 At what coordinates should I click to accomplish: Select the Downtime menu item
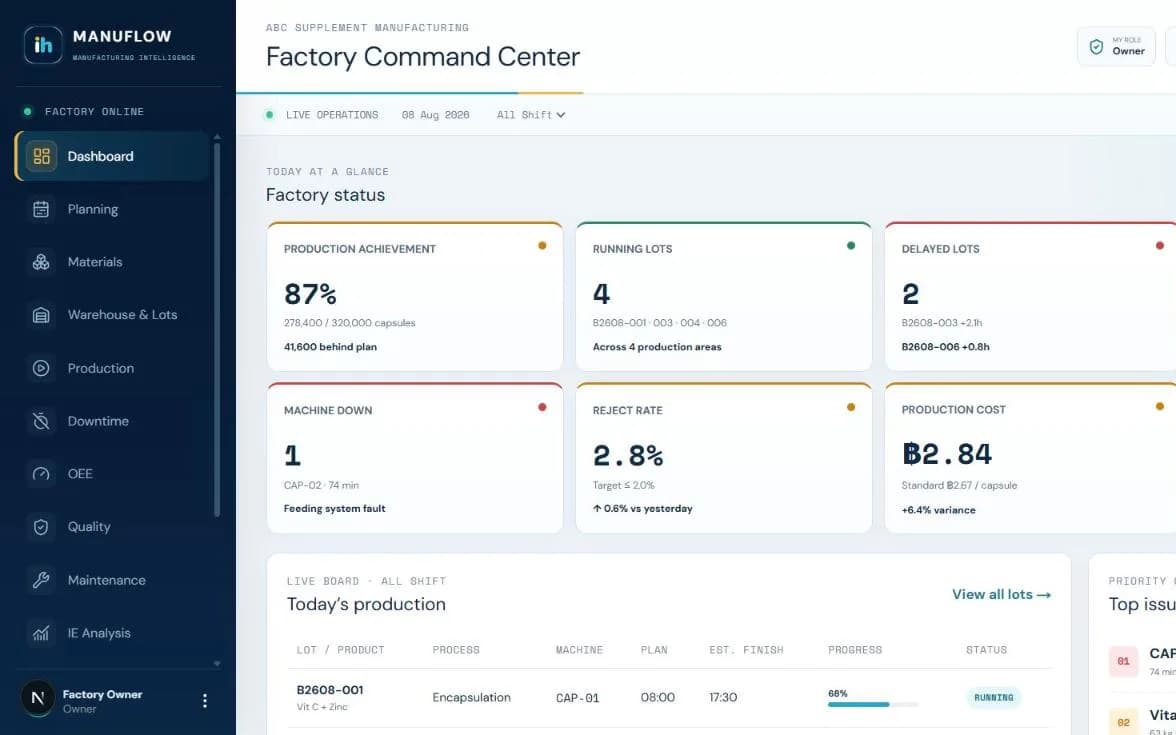[x=112, y=421]
